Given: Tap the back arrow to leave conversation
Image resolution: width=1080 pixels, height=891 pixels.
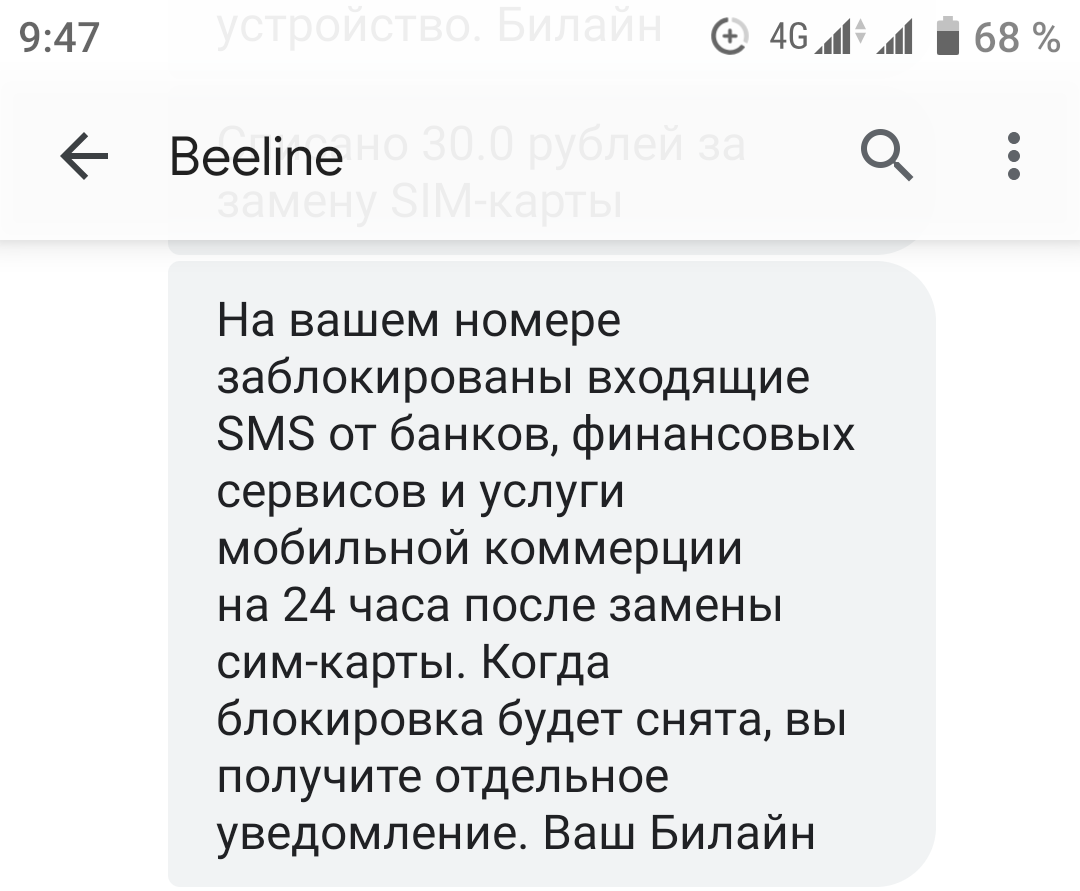Looking at the screenshot, I should [x=85, y=158].
